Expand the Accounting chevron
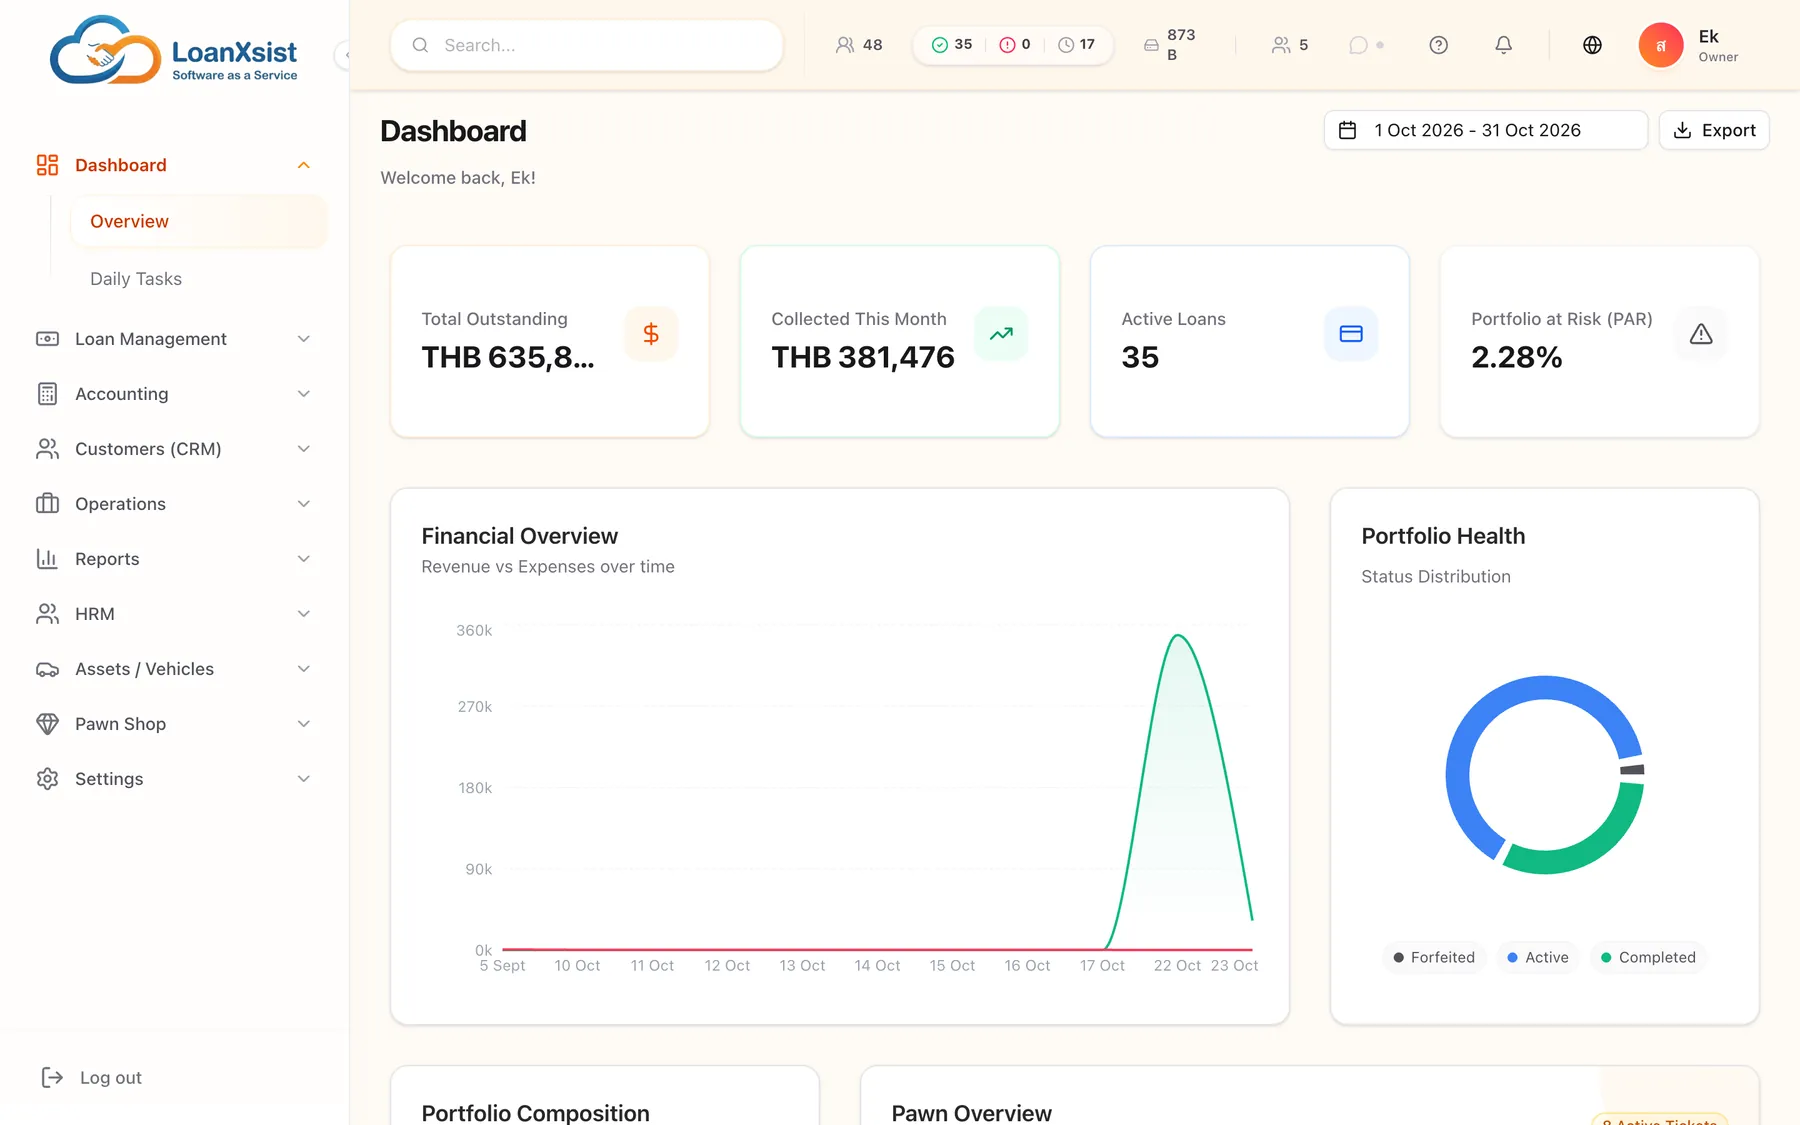 [x=304, y=394]
